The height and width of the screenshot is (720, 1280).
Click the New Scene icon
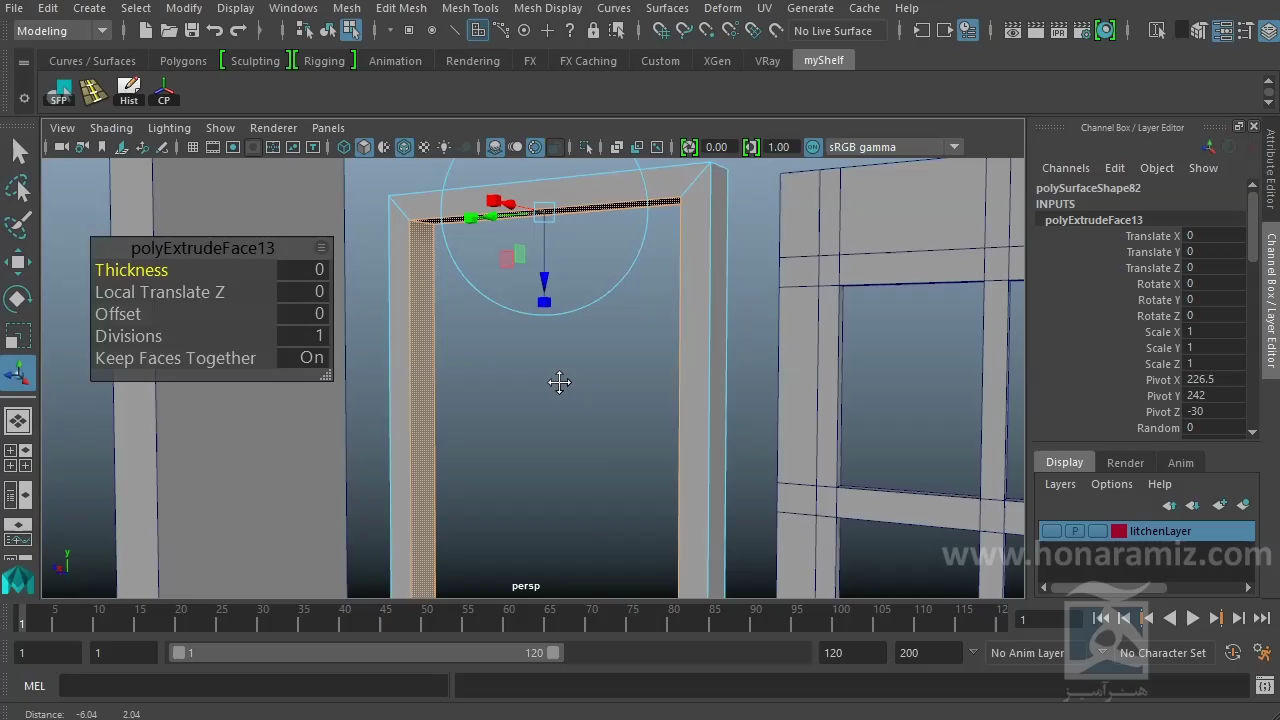[146, 31]
